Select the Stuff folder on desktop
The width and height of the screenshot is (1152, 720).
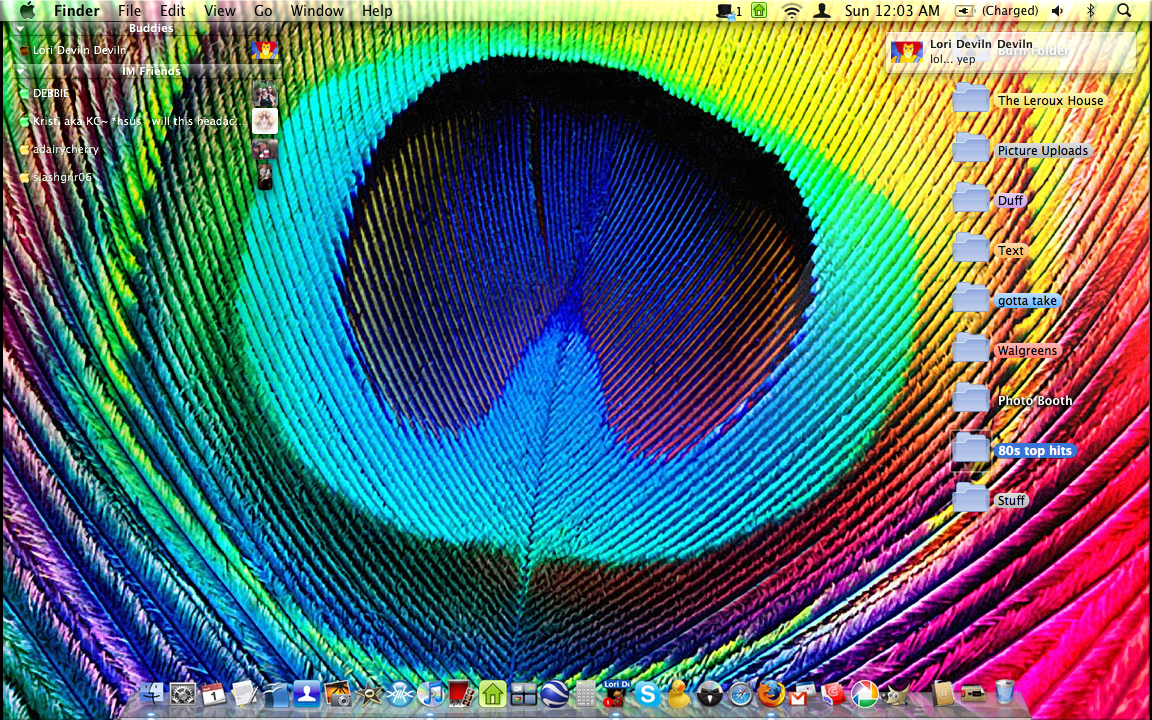(x=990, y=498)
